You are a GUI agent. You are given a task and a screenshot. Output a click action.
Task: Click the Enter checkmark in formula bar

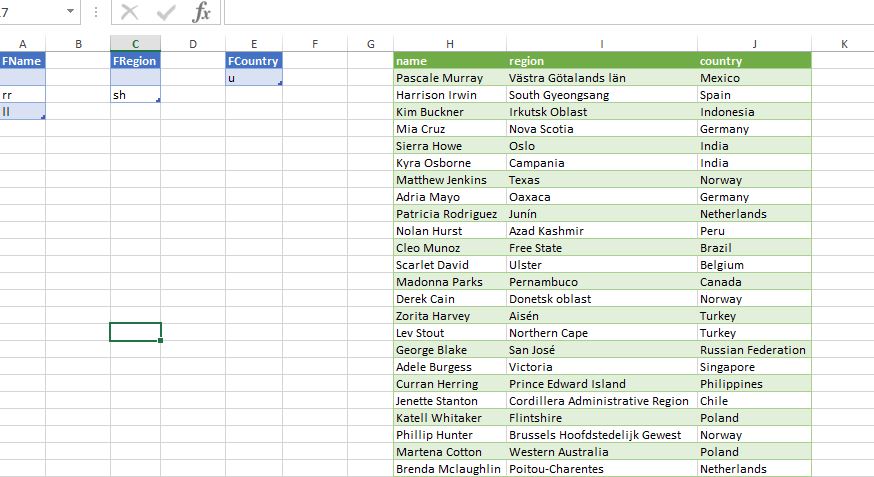tap(166, 12)
